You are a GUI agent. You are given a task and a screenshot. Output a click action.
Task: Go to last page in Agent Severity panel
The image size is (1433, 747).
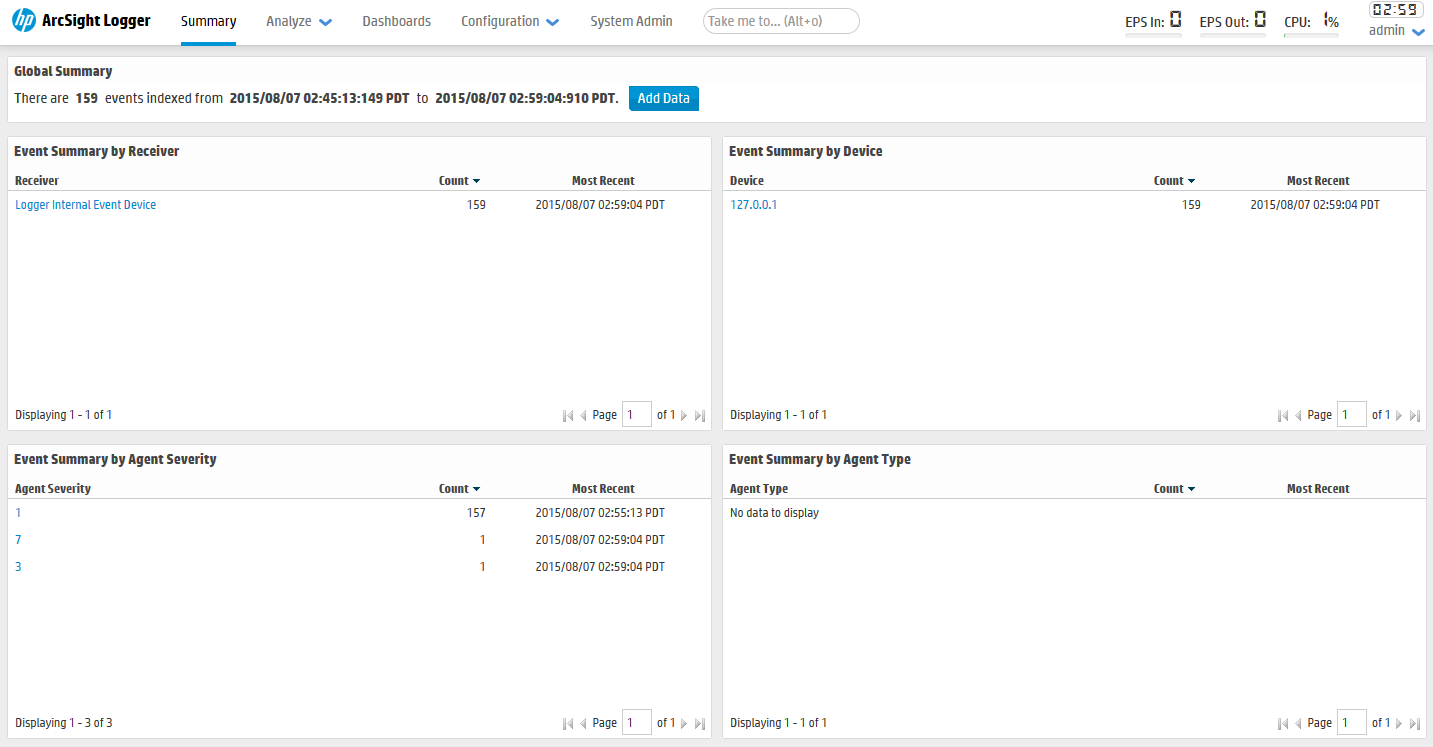tap(700, 723)
